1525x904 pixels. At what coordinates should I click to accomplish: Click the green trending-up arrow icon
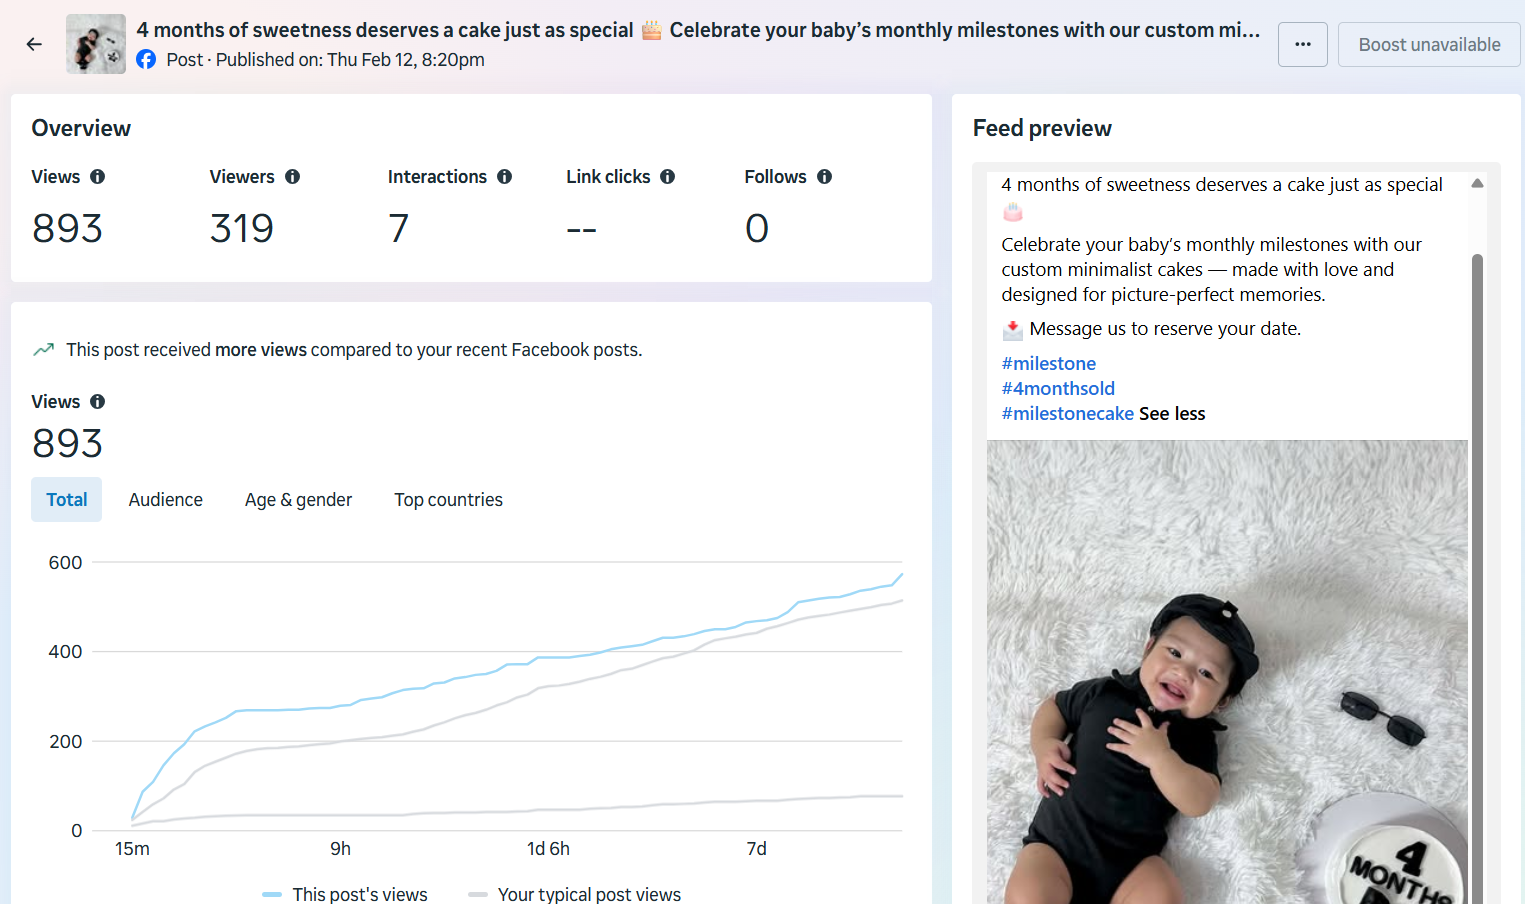tap(43, 350)
